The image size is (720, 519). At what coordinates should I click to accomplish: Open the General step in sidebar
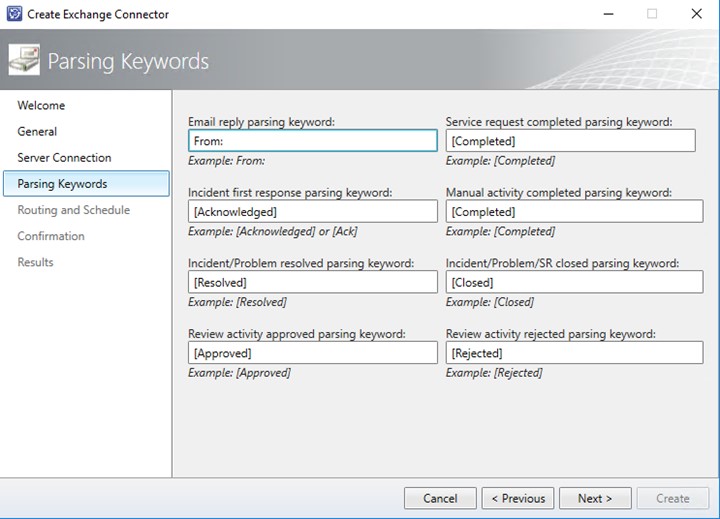coord(37,131)
